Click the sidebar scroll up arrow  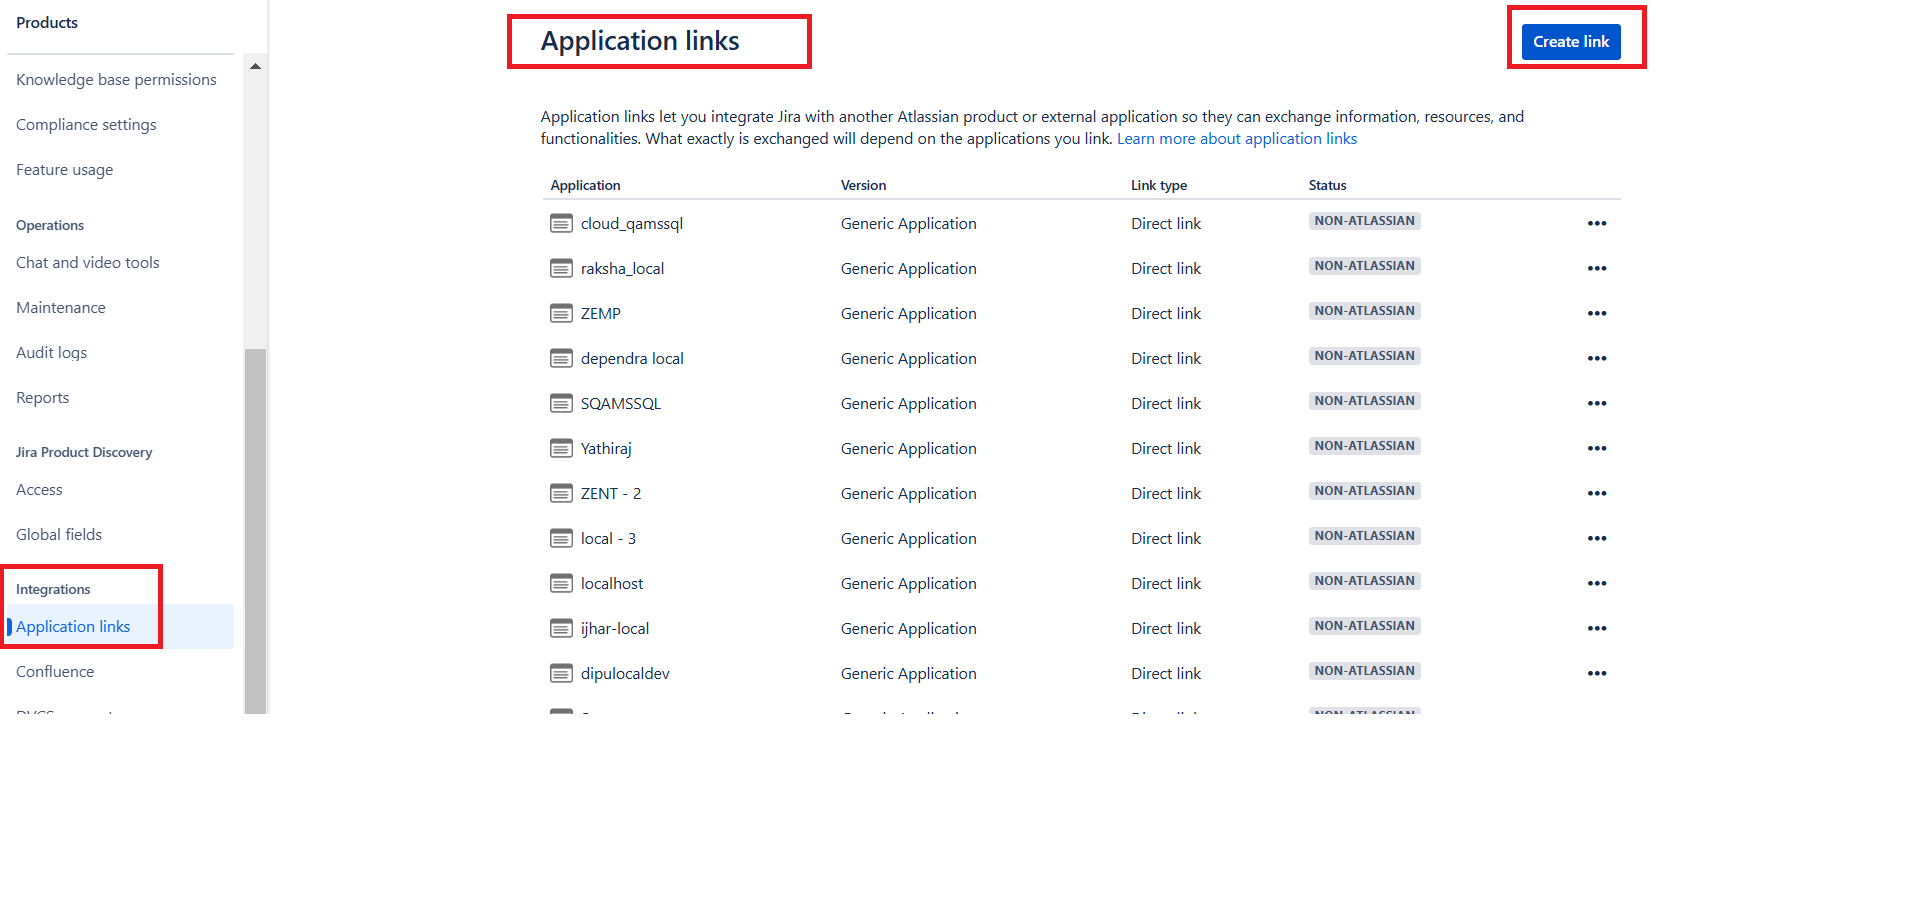[x=256, y=66]
